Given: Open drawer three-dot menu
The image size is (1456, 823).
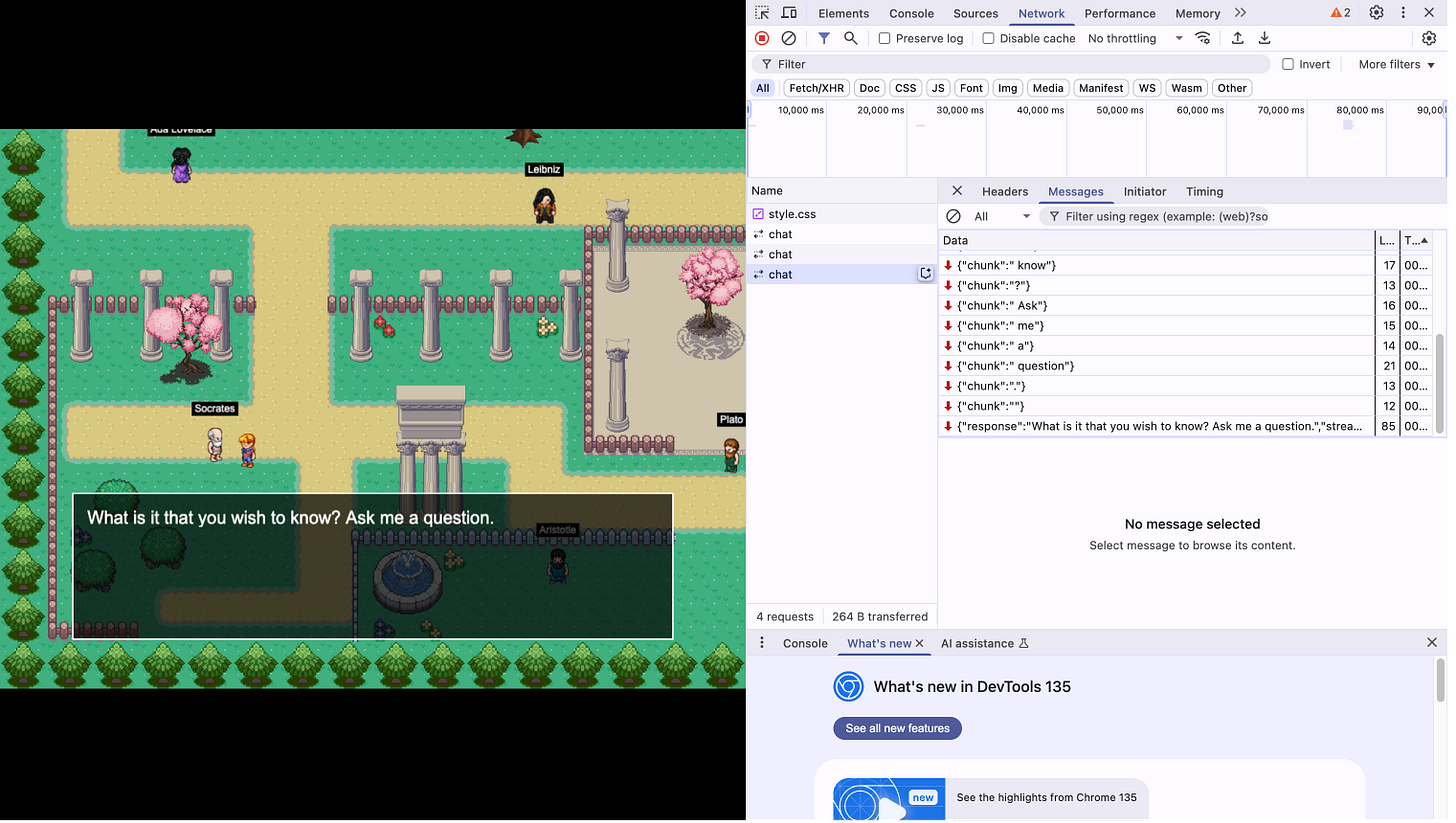Looking at the screenshot, I should click(x=762, y=643).
